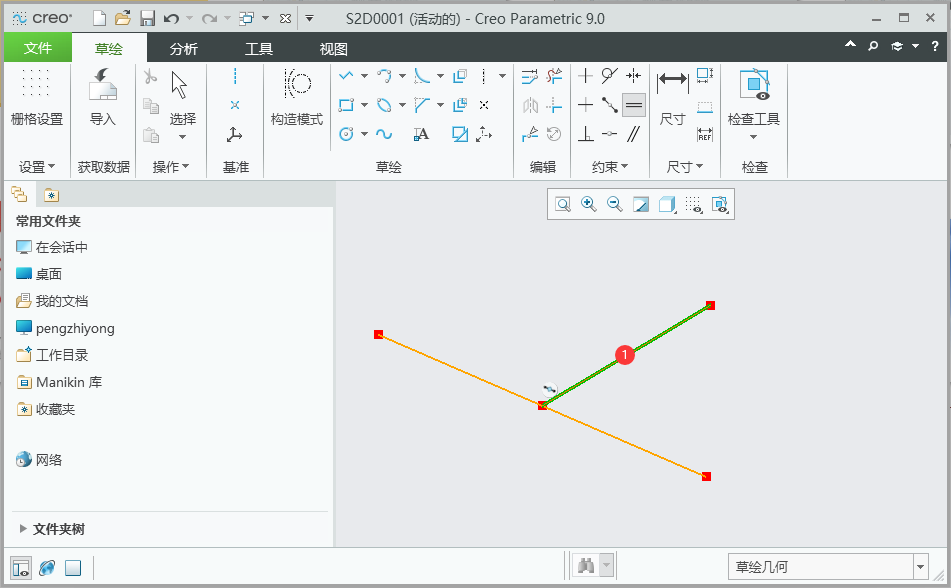Select the sketch Point tool

(484, 105)
